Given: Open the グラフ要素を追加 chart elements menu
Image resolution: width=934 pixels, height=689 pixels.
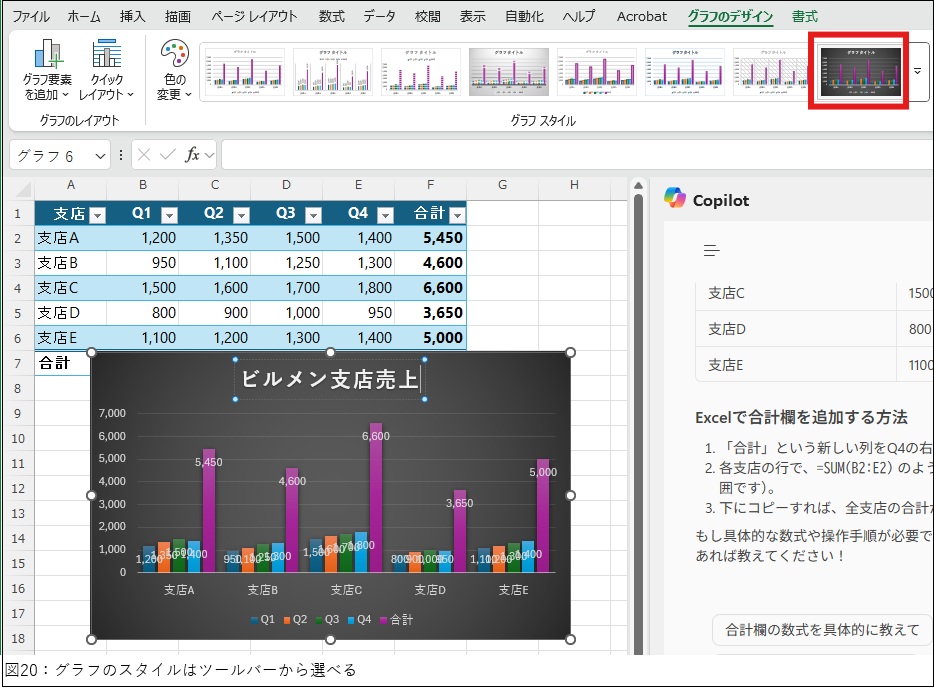Looking at the screenshot, I should [x=46, y=71].
